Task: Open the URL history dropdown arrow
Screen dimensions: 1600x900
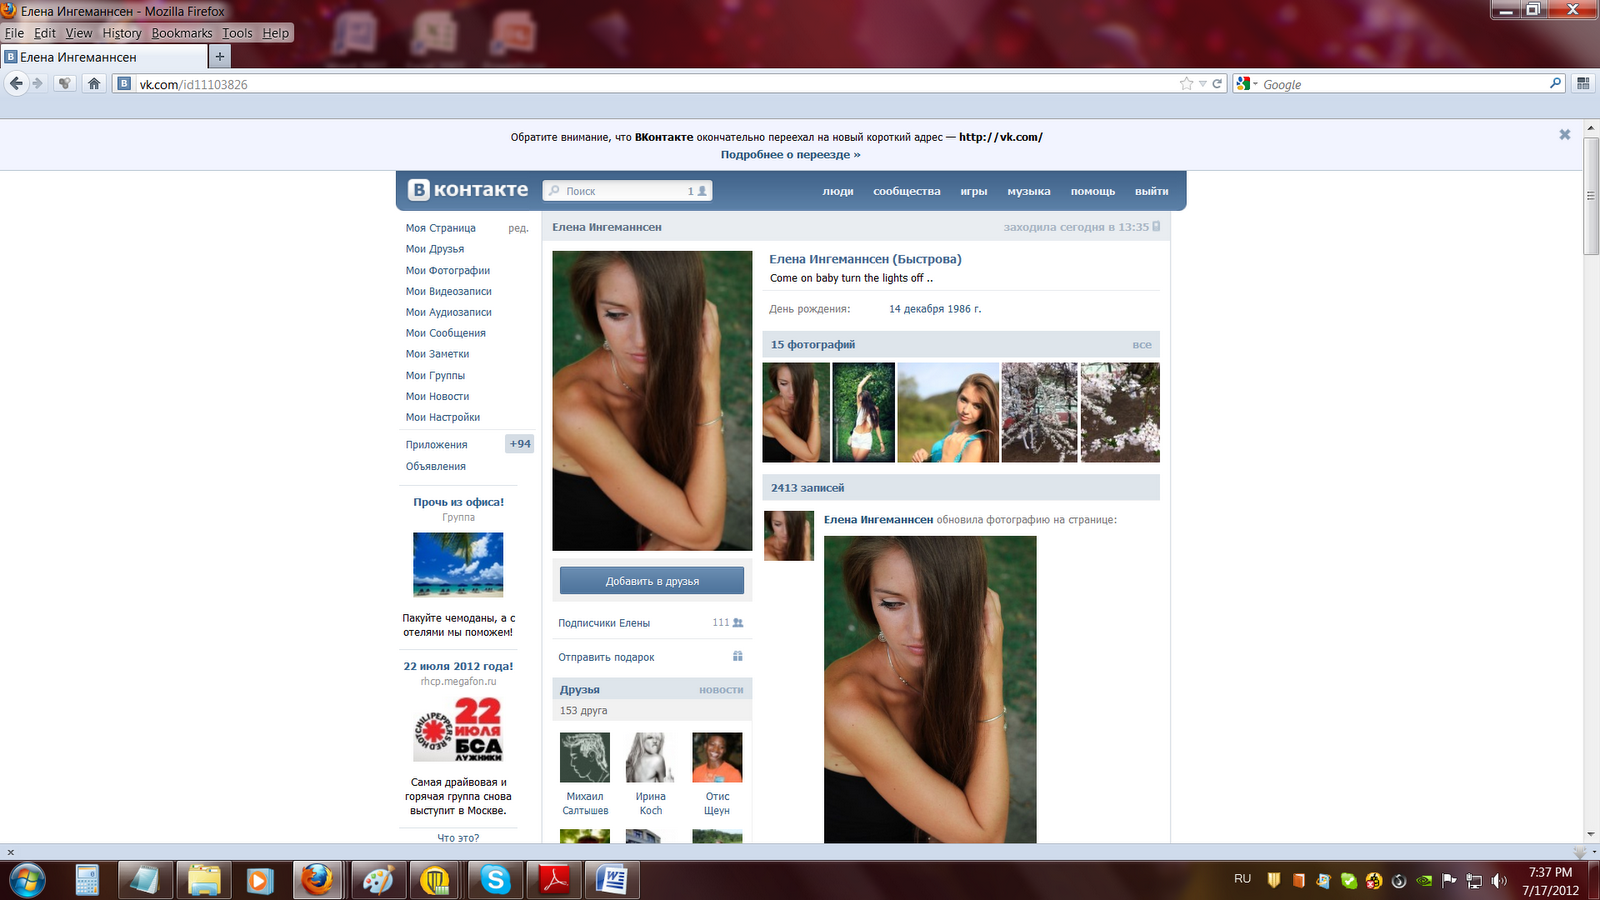Action: 1203,84
